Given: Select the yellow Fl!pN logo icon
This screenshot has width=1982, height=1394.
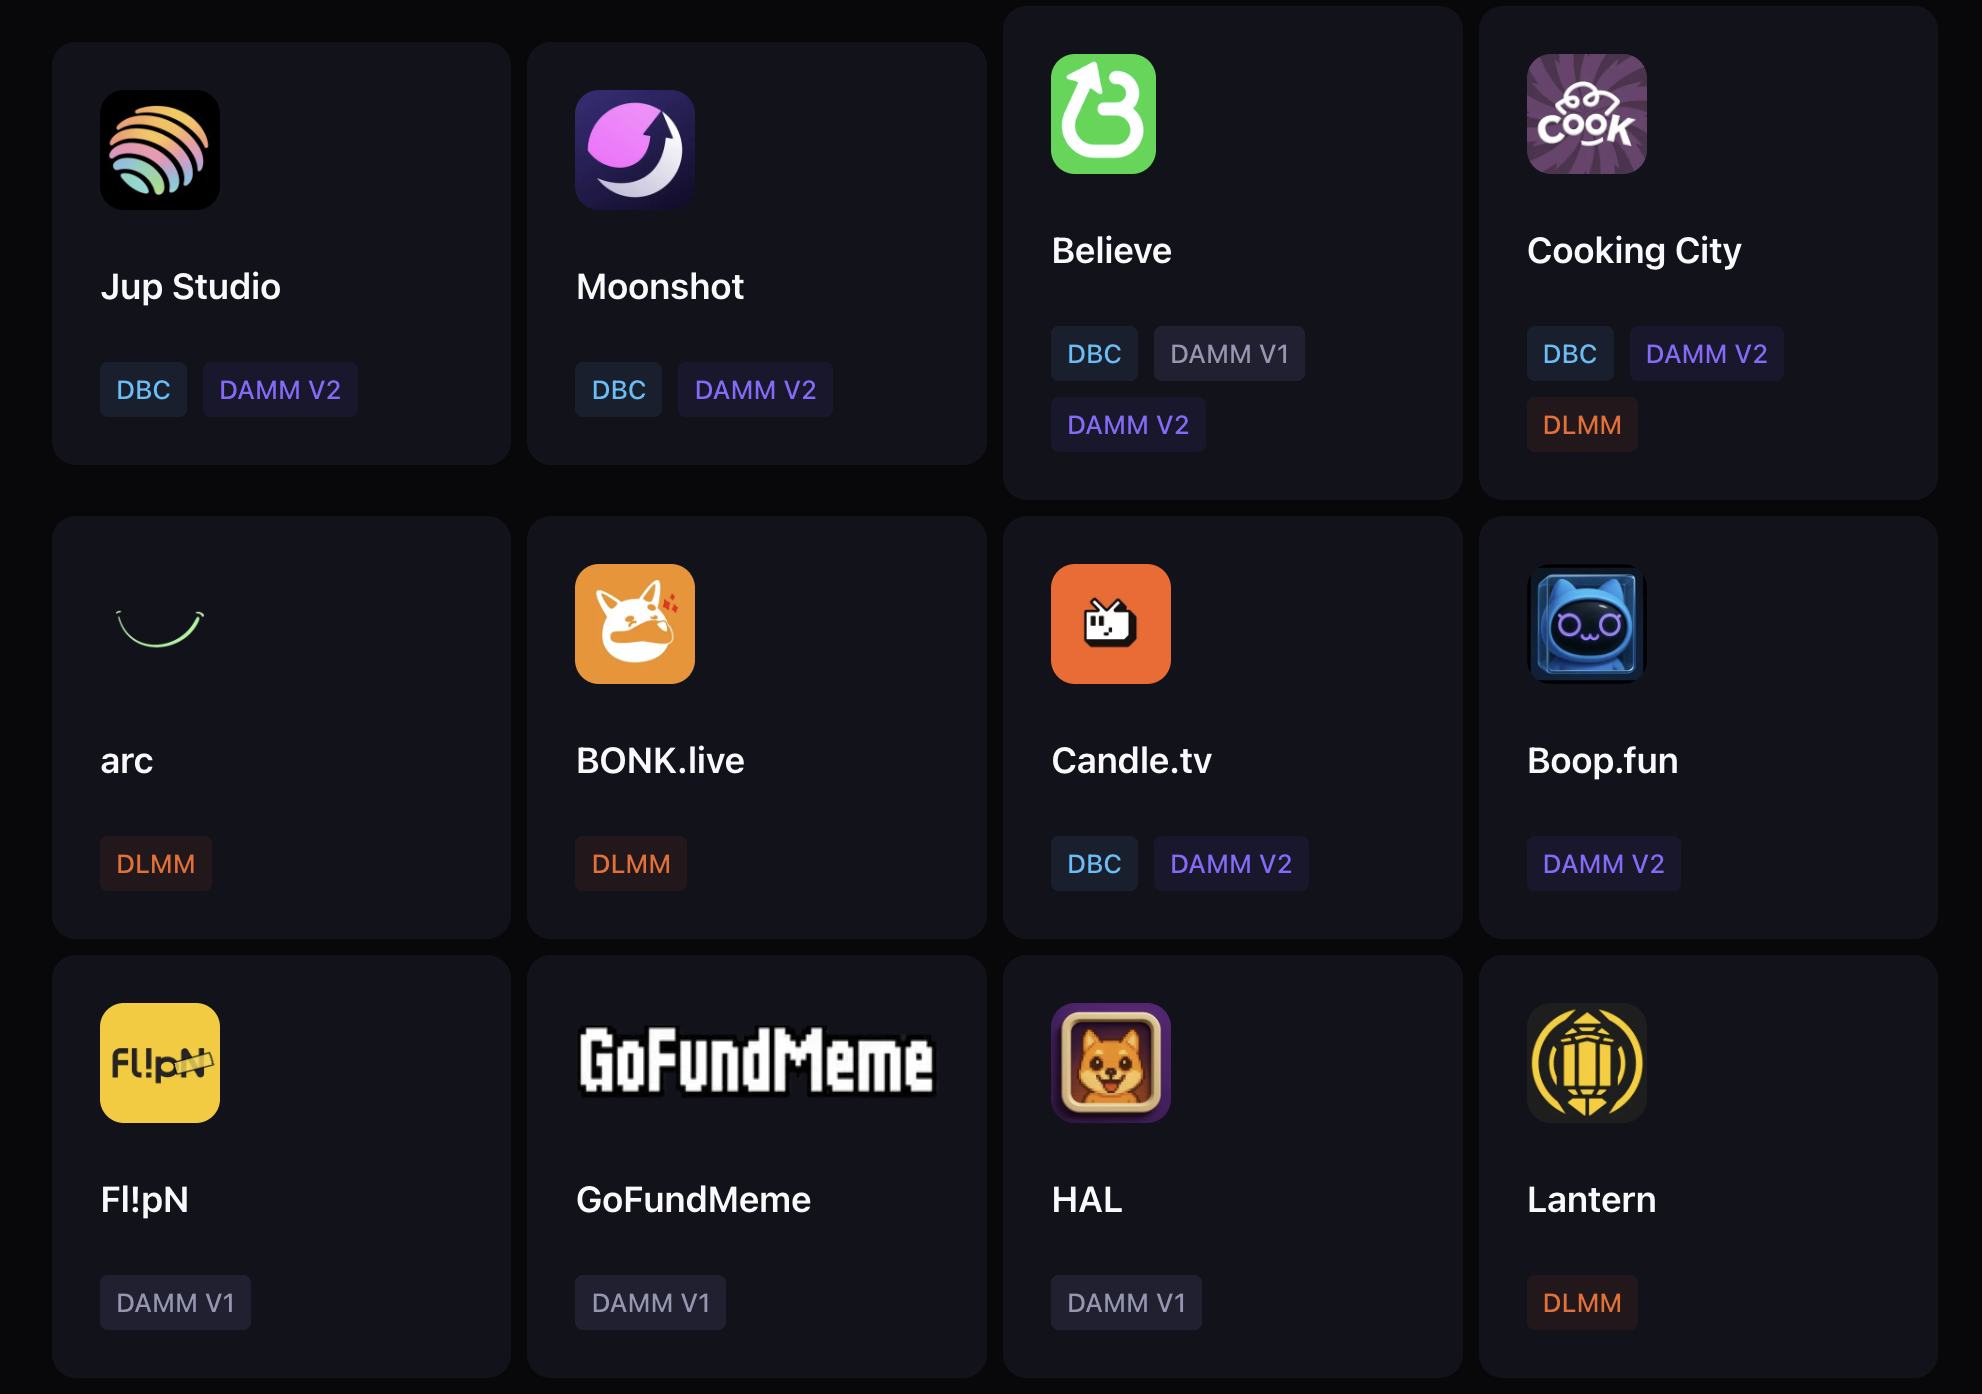Looking at the screenshot, I should 160,1063.
